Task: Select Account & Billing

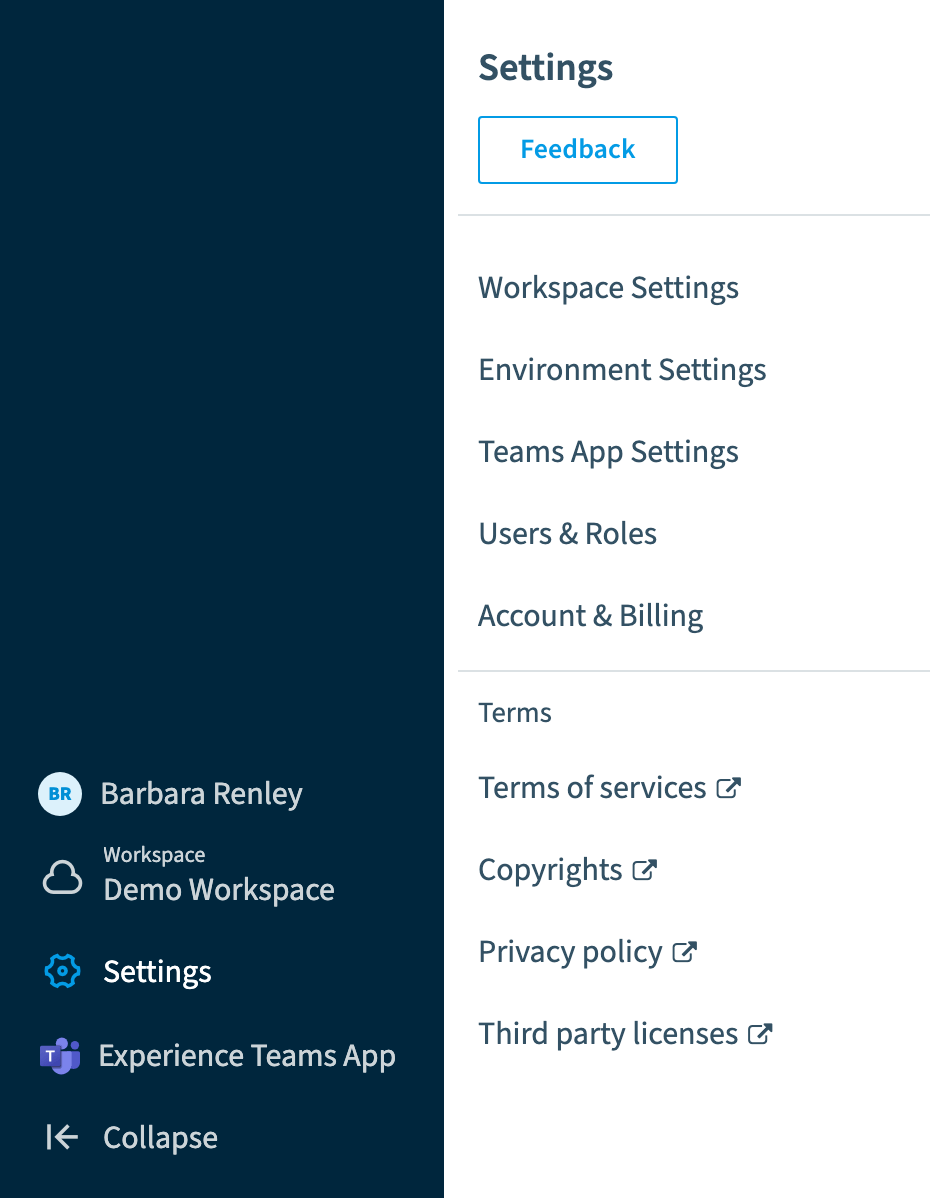Action: pos(591,616)
